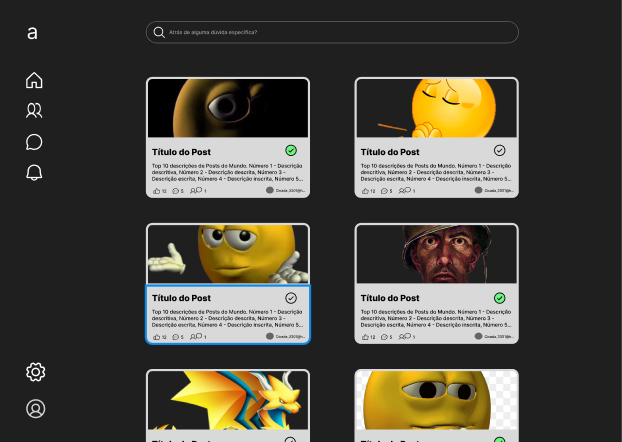Like the soldier face post

coord(365,337)
